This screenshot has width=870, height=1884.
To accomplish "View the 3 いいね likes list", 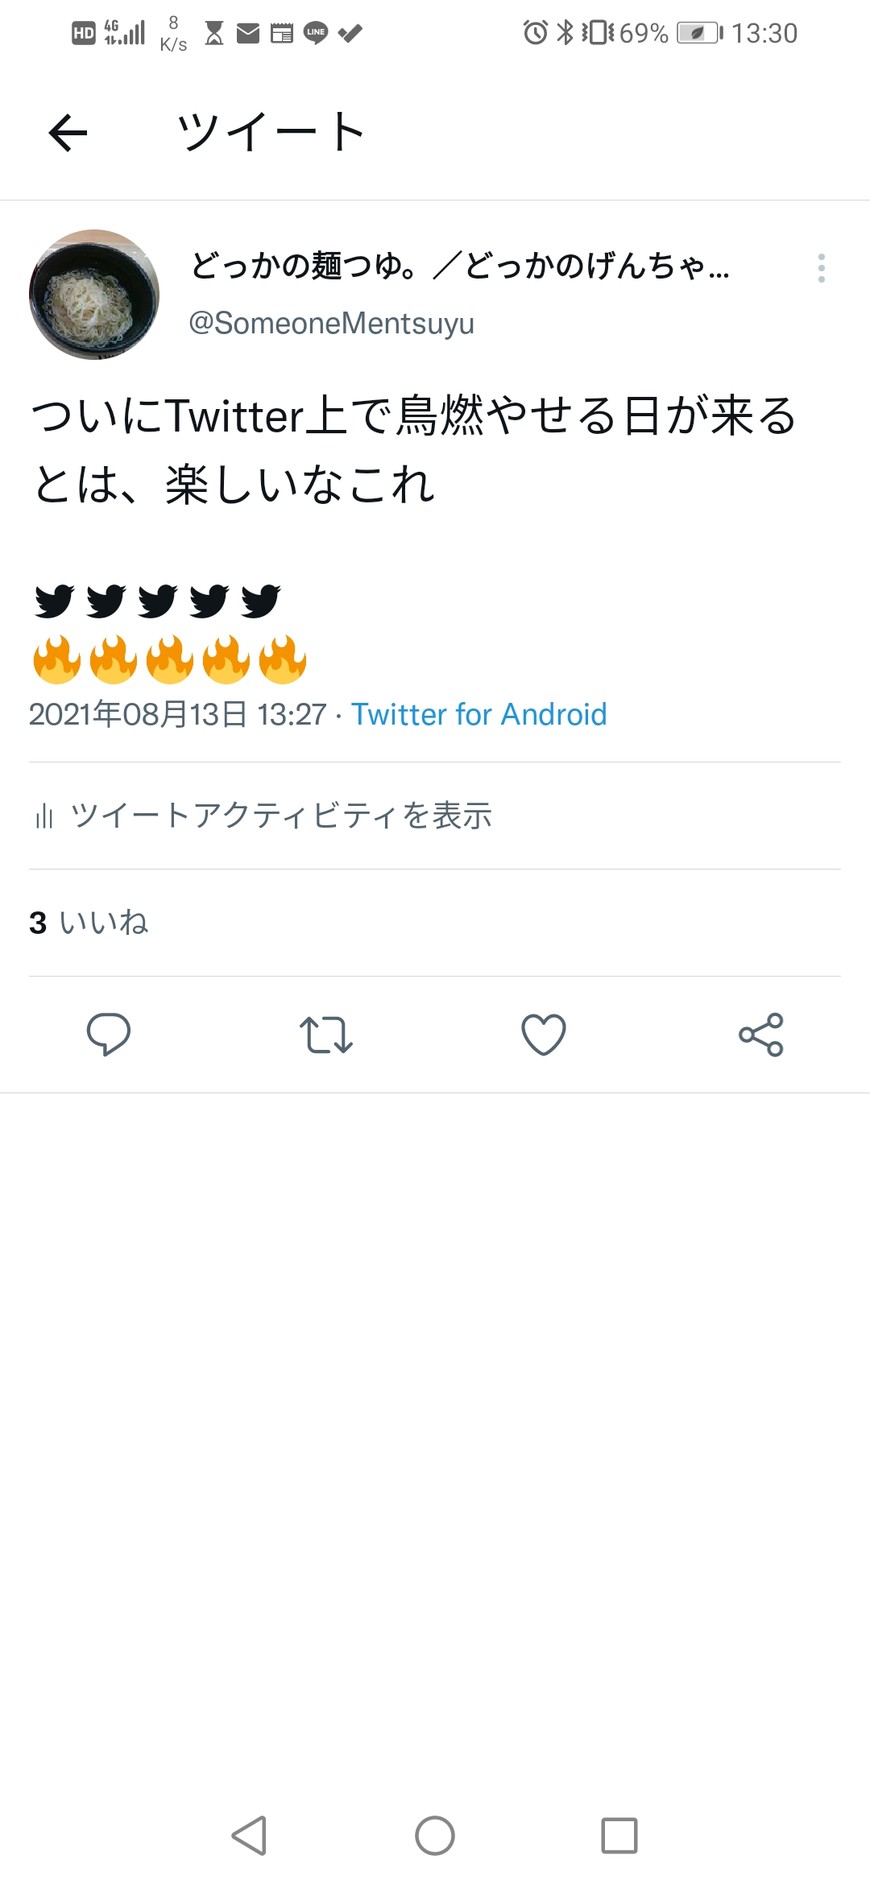I will click(89, 922).
